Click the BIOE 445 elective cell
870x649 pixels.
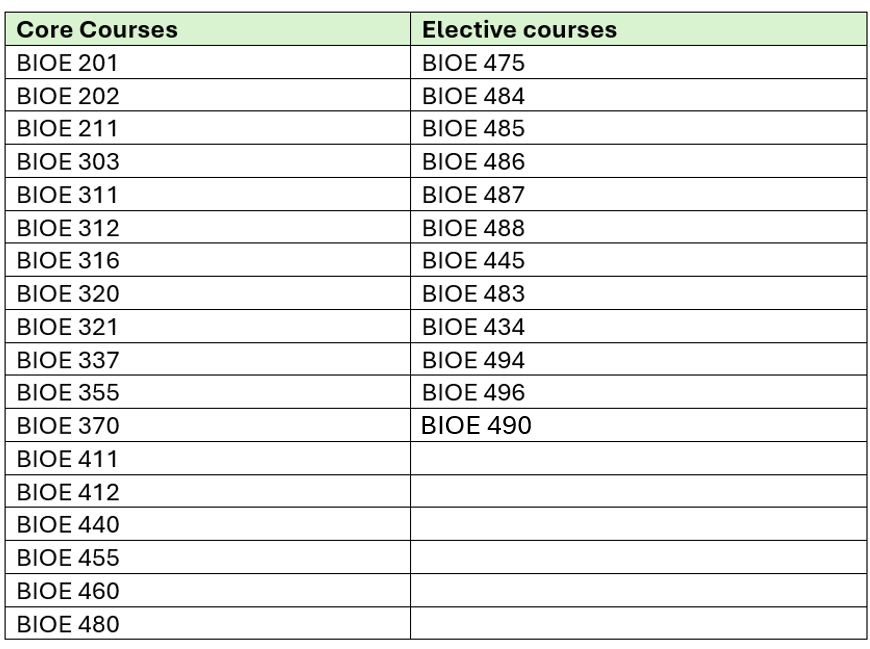click(x=638, y=260)
